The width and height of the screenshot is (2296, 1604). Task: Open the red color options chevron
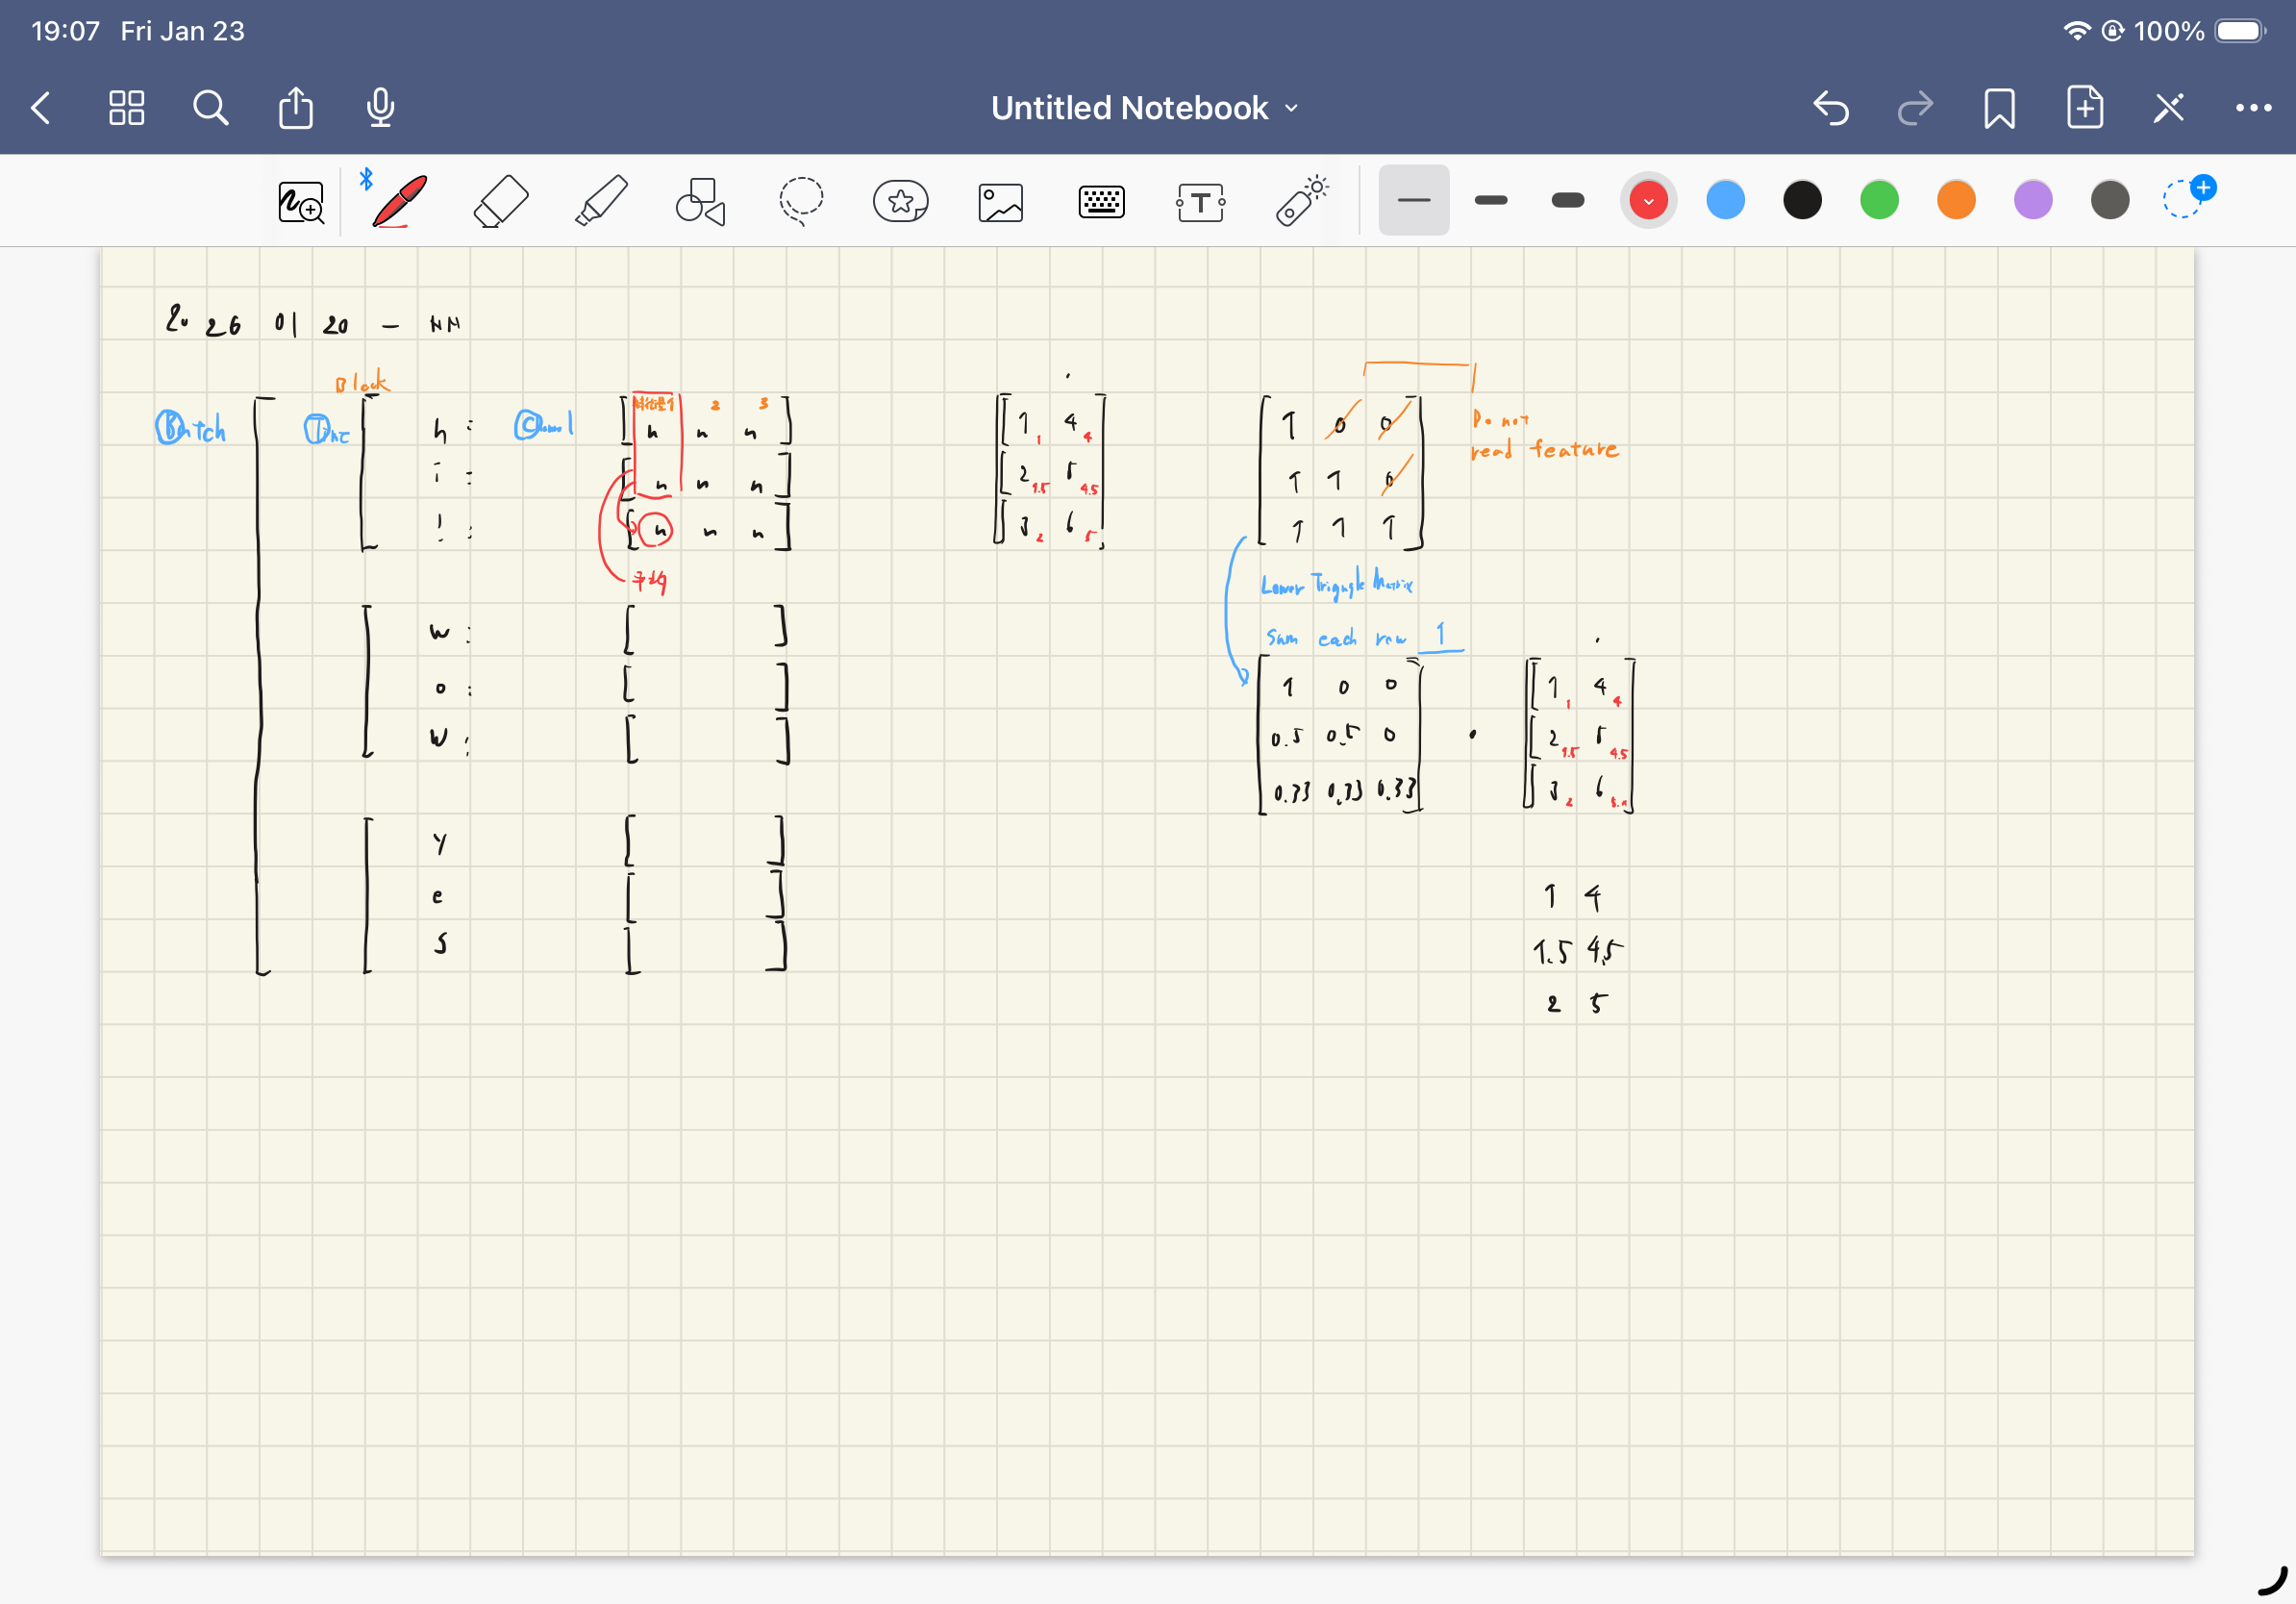tap(1648, 200)
